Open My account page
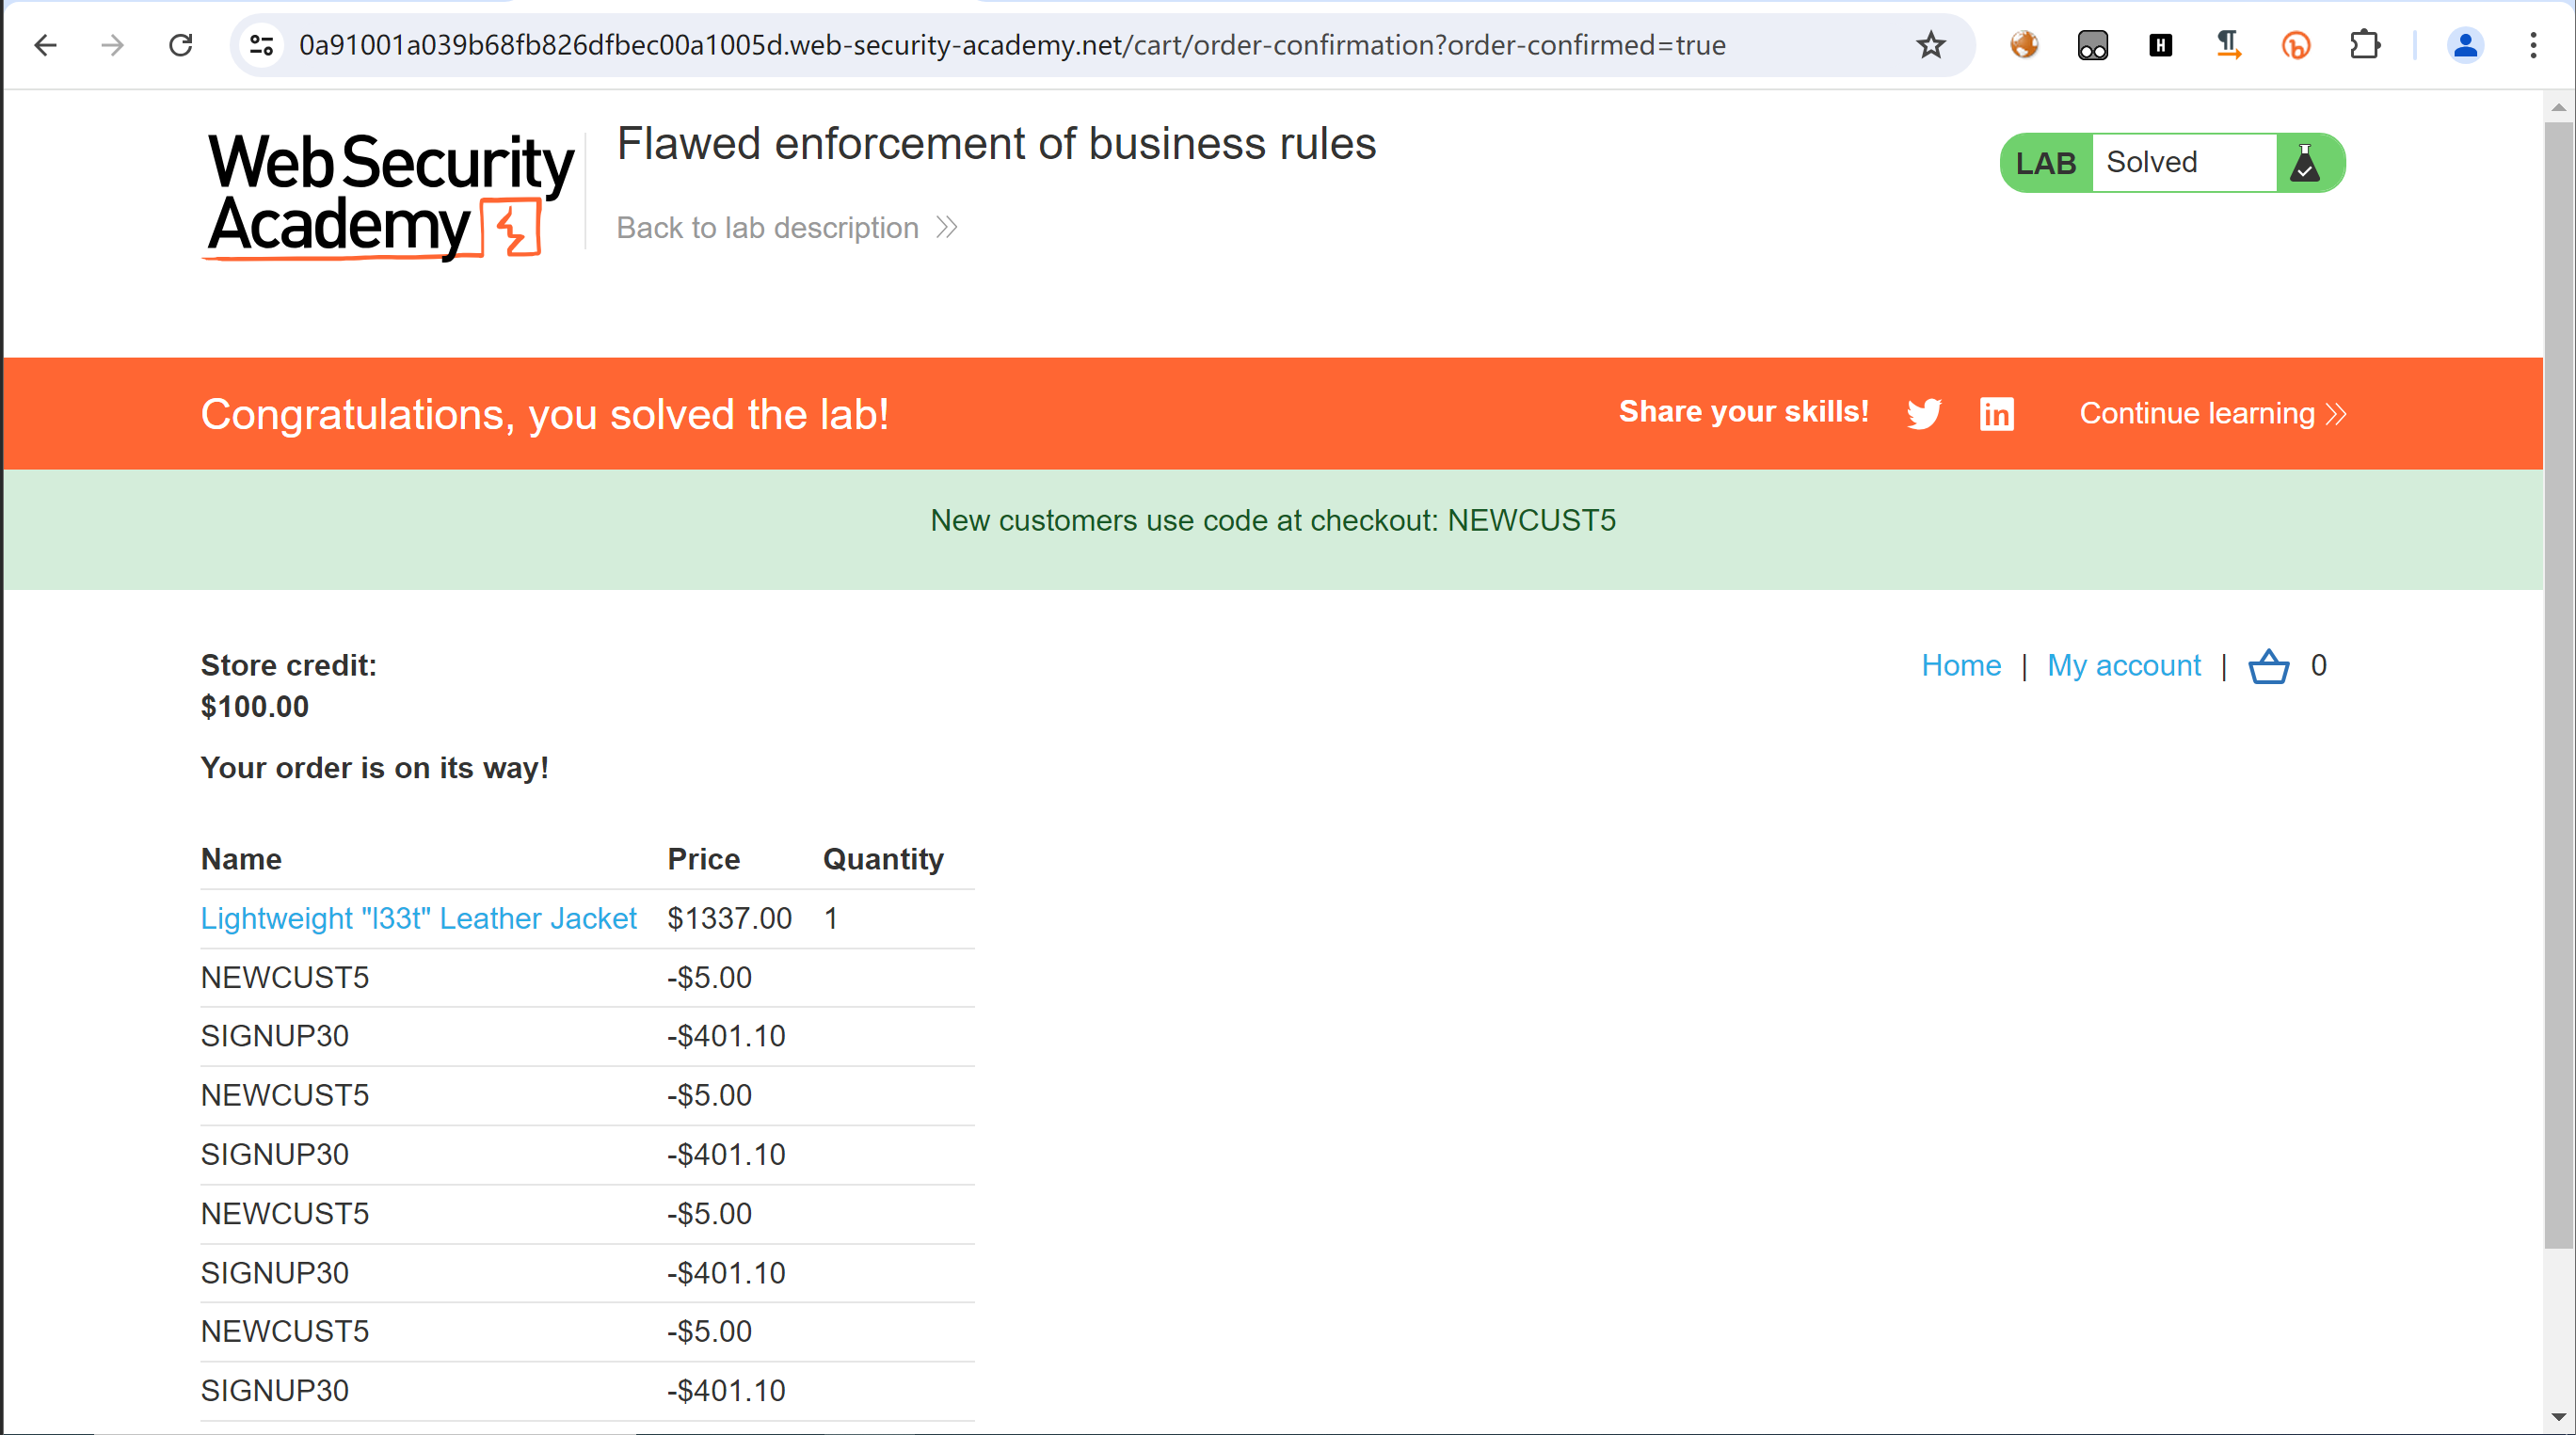This screenshot has height=1435, width=2576. [x=2120, y=664]
